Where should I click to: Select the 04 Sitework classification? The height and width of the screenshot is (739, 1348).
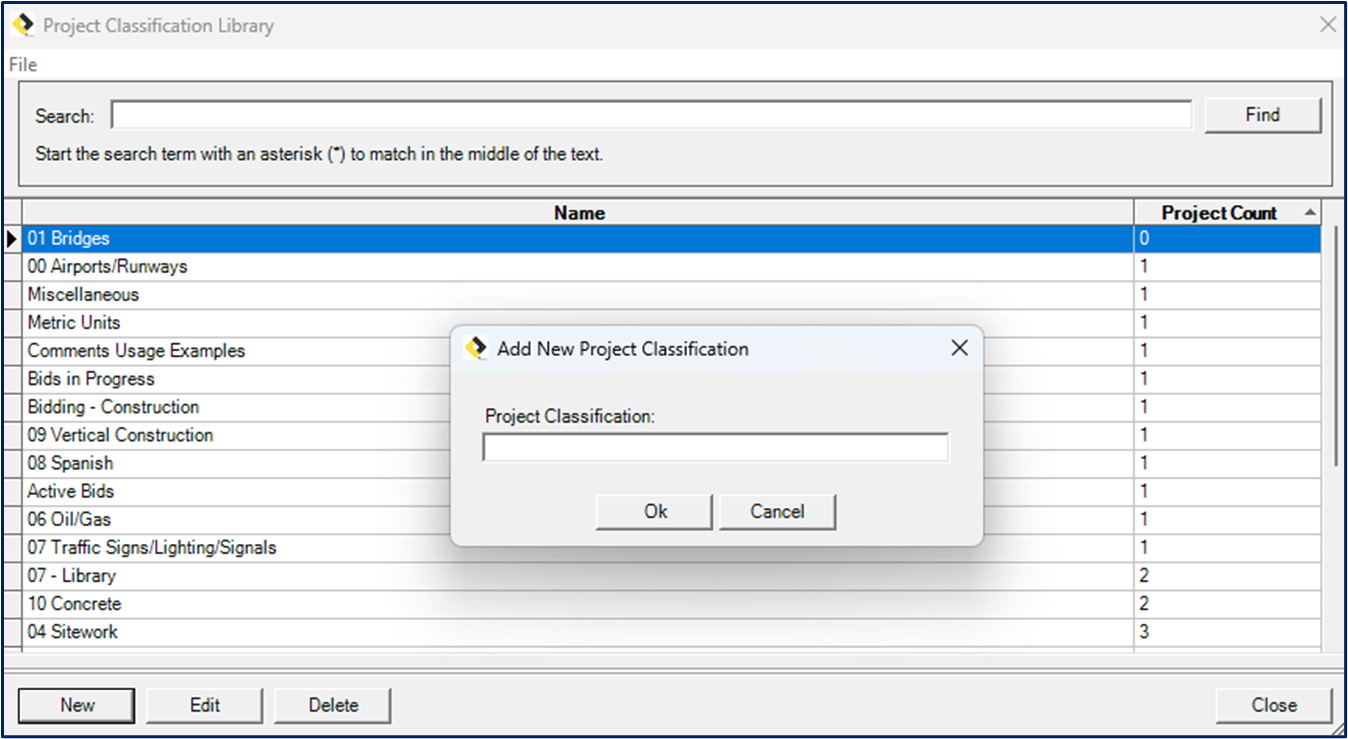coord(74,632)
